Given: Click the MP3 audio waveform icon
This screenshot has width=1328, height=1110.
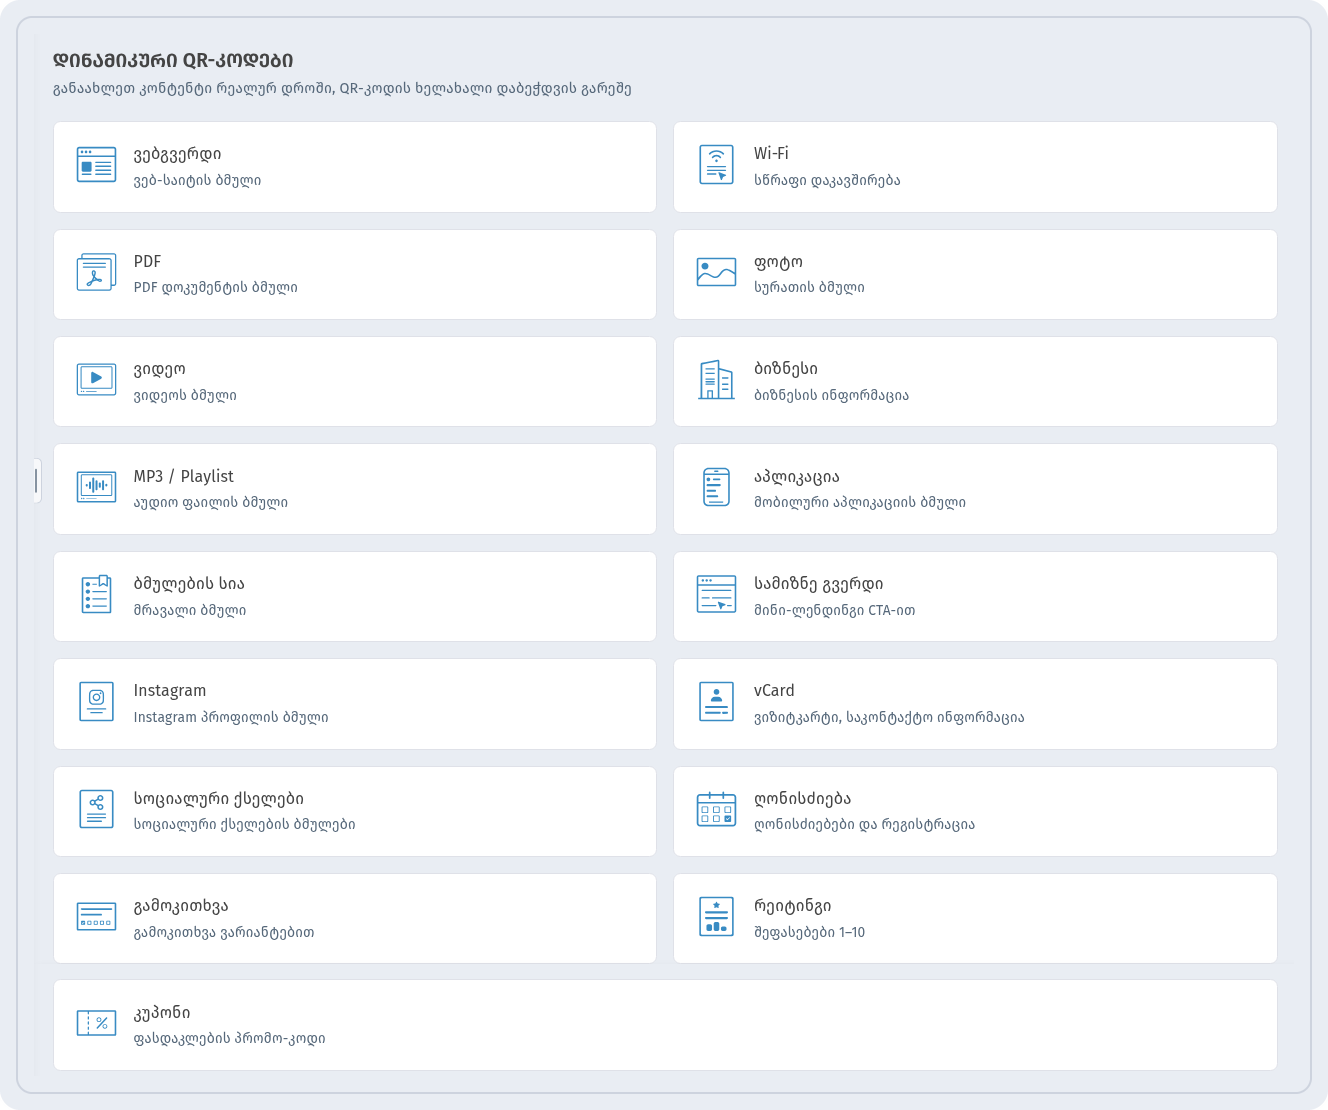Looking at the screenshot, I should 96,487.
